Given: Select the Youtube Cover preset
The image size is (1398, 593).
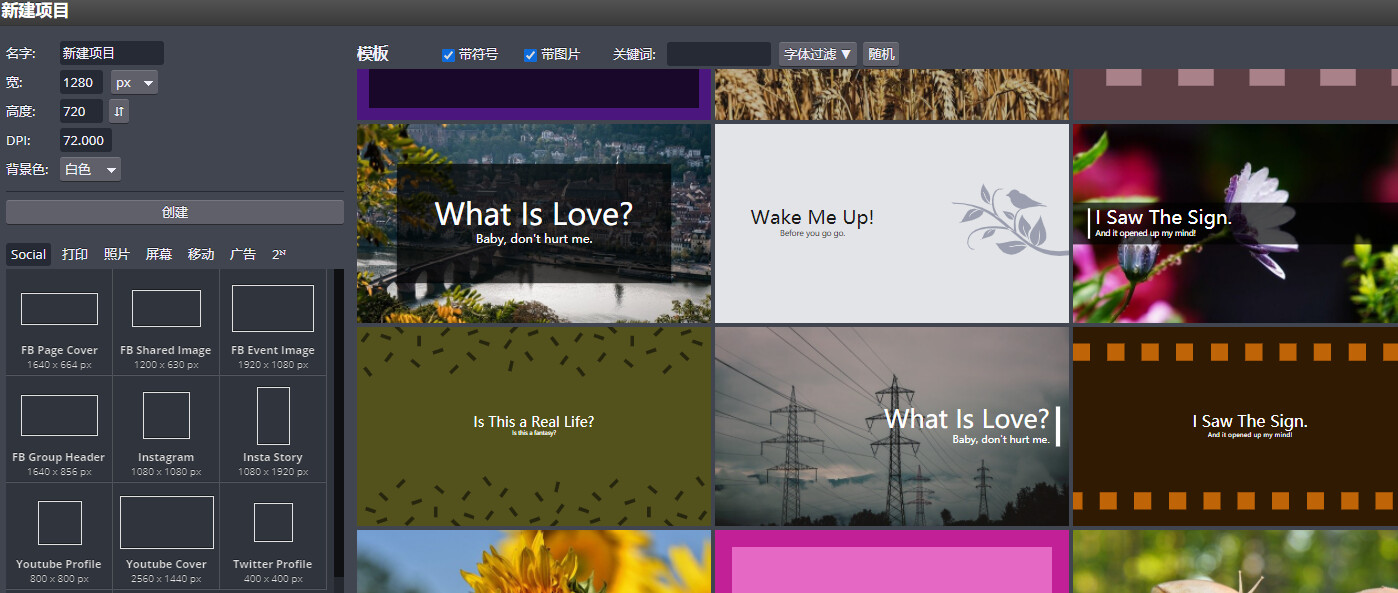Looking at the screenshot, I should point(166,537).
